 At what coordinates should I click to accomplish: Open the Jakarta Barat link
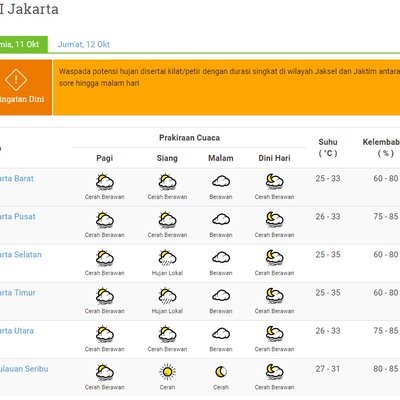coord(17,178)
